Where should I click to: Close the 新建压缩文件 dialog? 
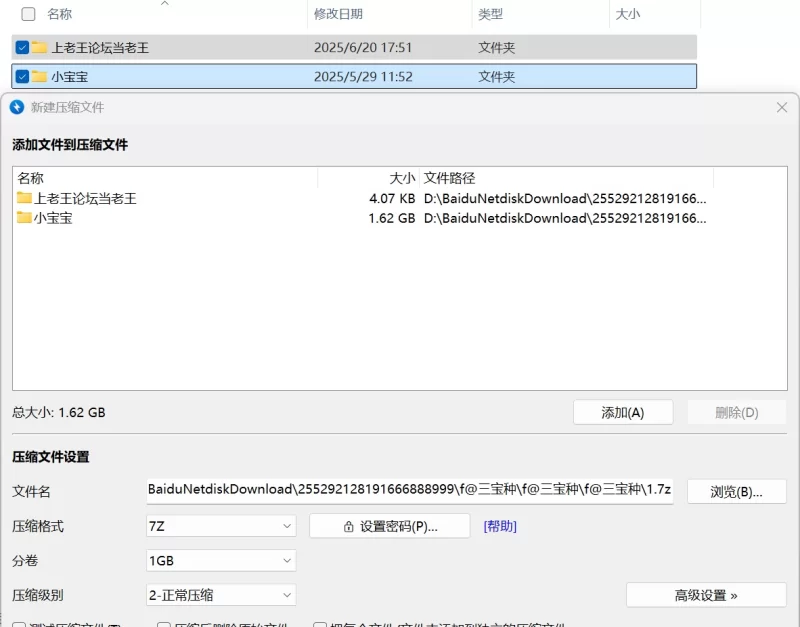[782, 107]
